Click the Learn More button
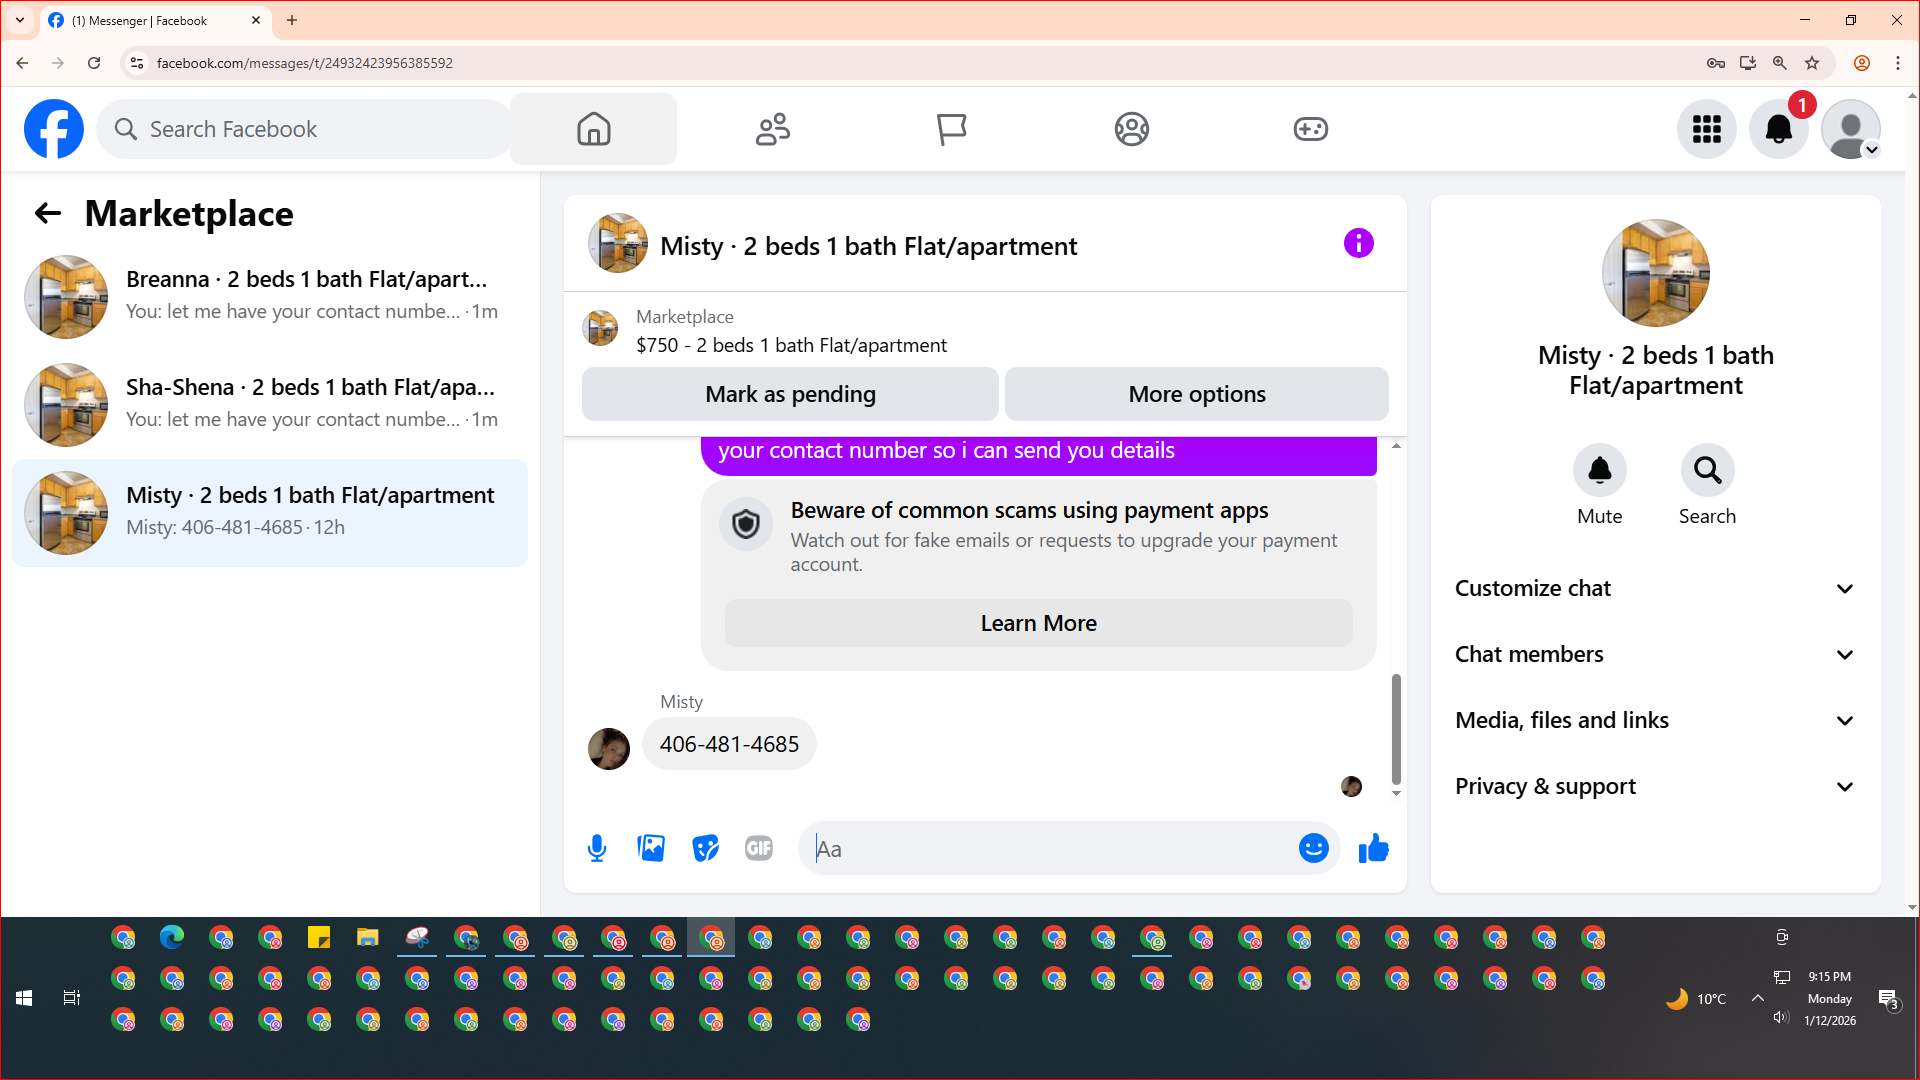This screenshot has width=1920, height=1080. tap(1038, 623)
